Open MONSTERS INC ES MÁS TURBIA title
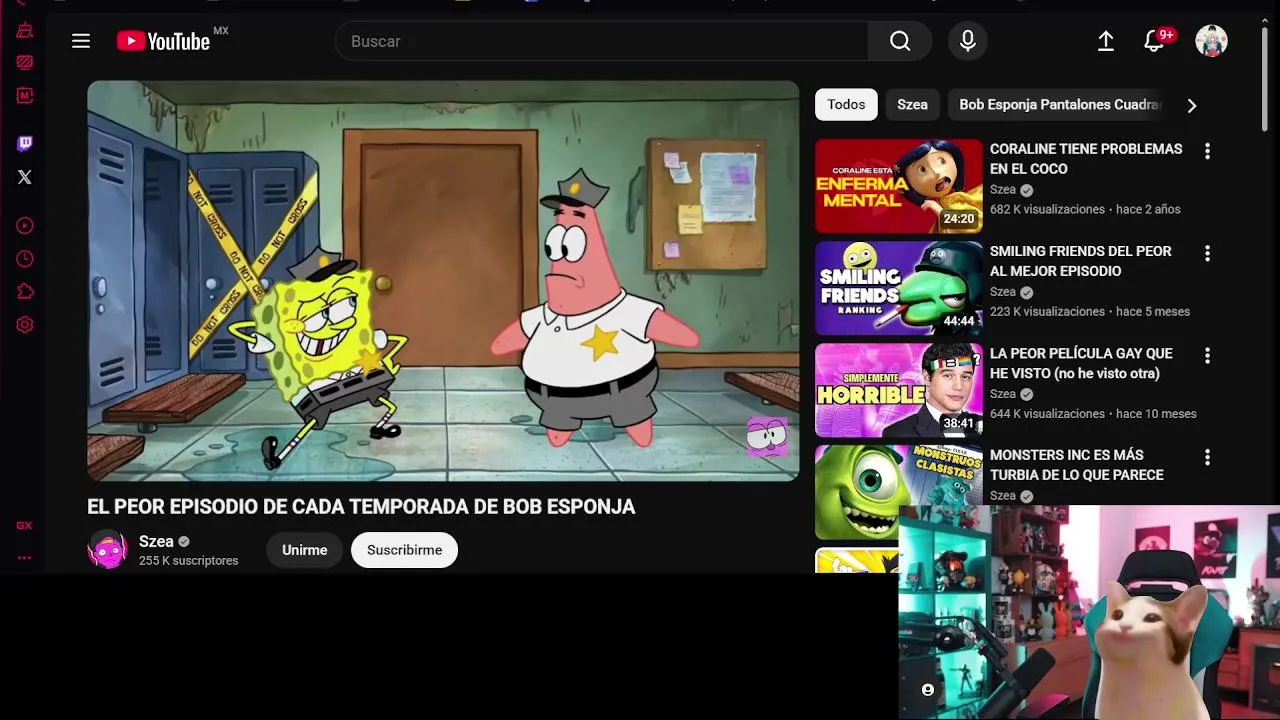Screen dimensions: 1280x720 (1077, 465)
